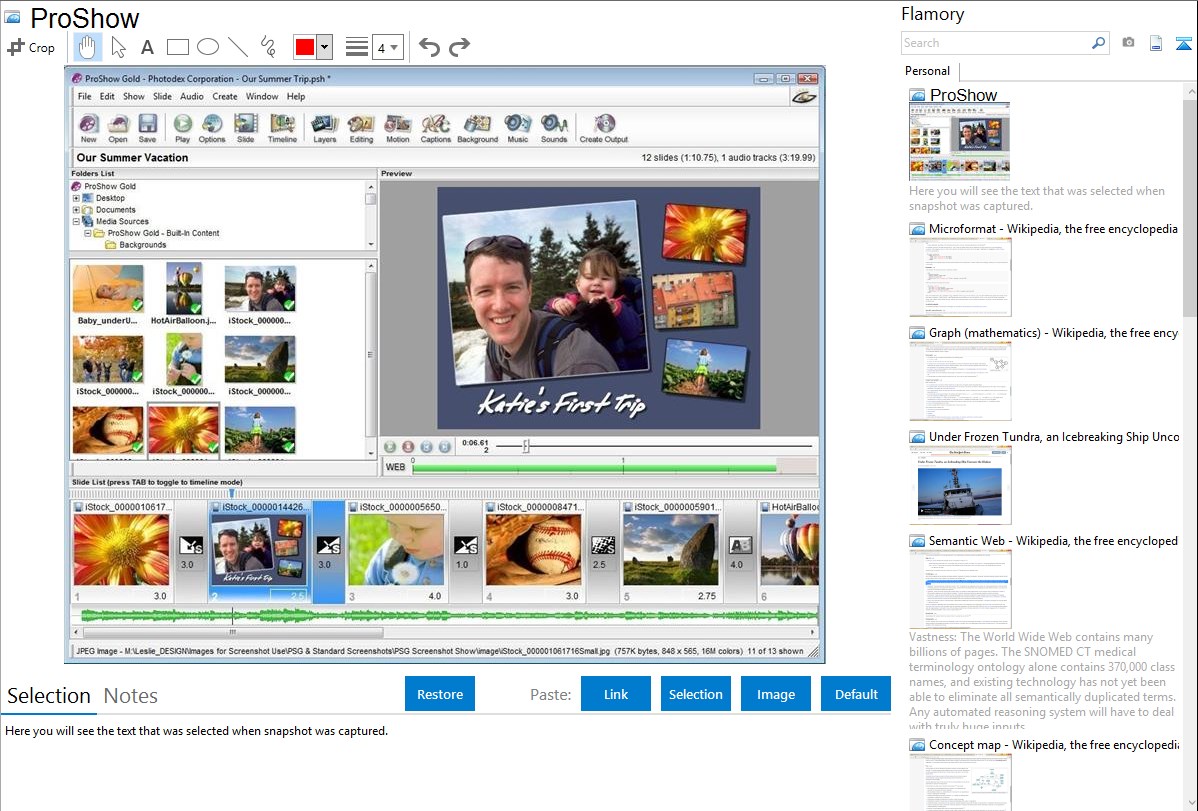Viewport: 1198px width, 811px height.
Task: Click the search magnifier icon
Action: click(x=1099, y=43)
